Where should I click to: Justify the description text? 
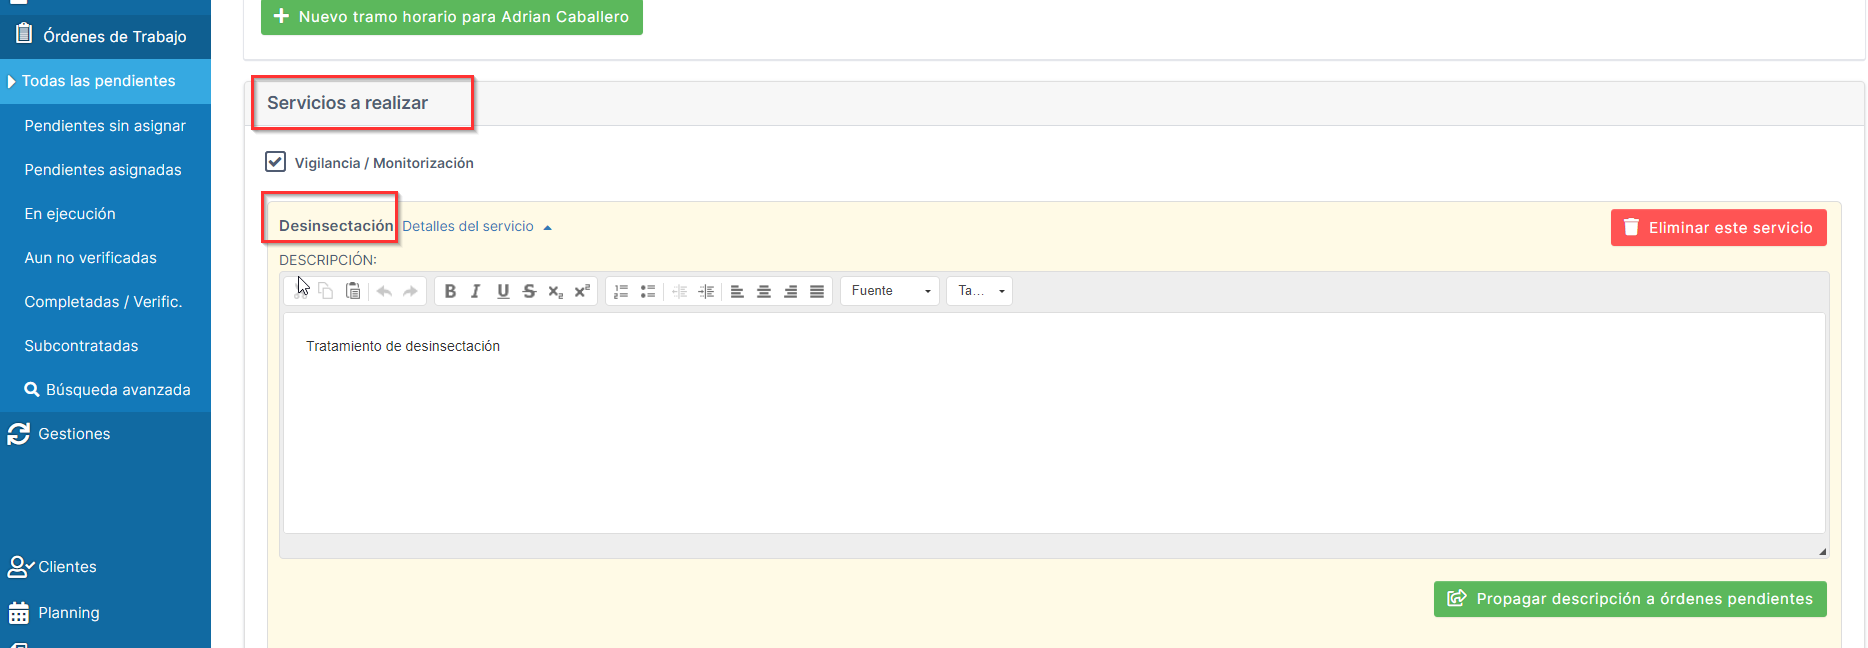[x=817, y=291]
